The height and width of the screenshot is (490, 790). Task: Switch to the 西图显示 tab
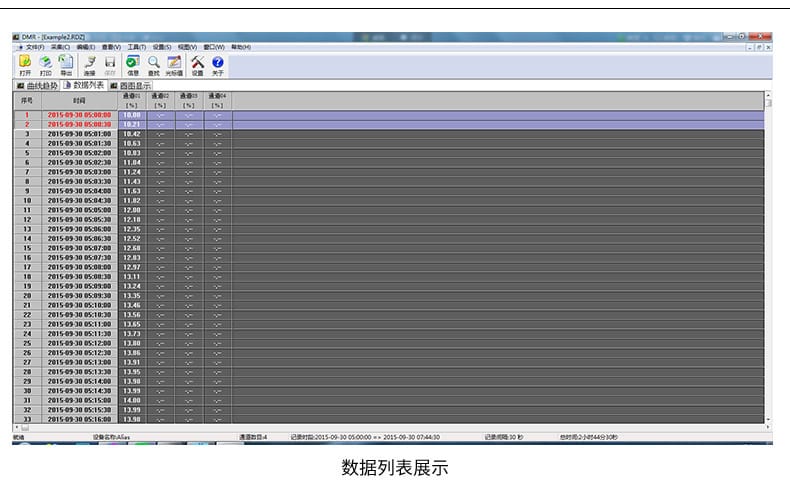point(130,86)
